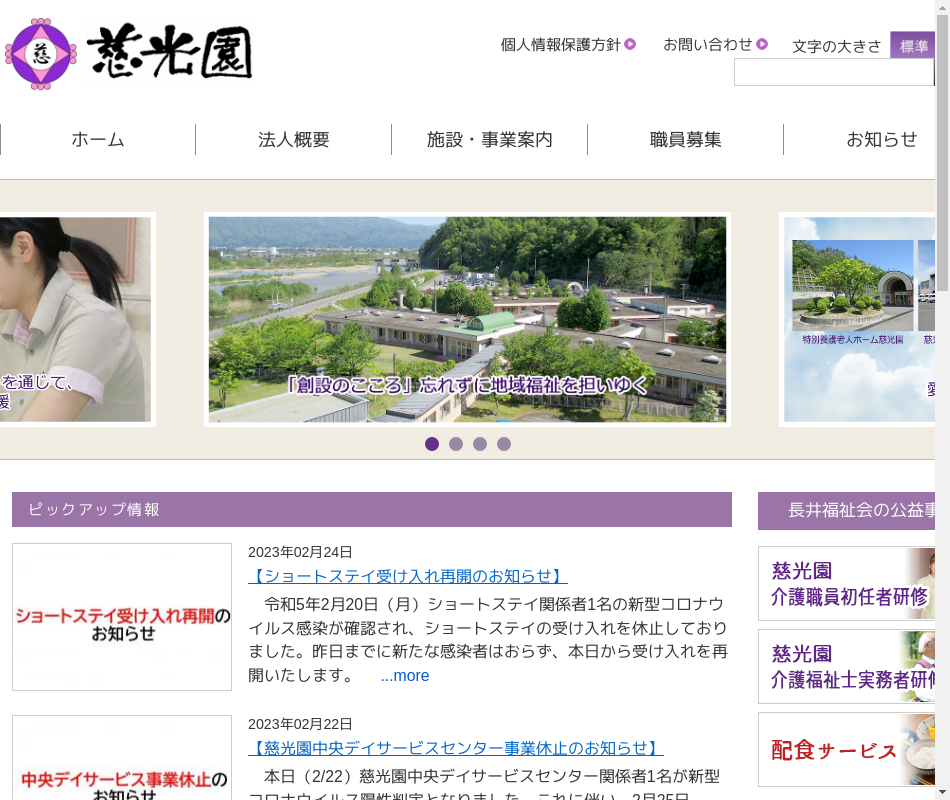
Task: Open ショートステイ受け入れ再開のお知らせ article link
Action: (407, 576)
